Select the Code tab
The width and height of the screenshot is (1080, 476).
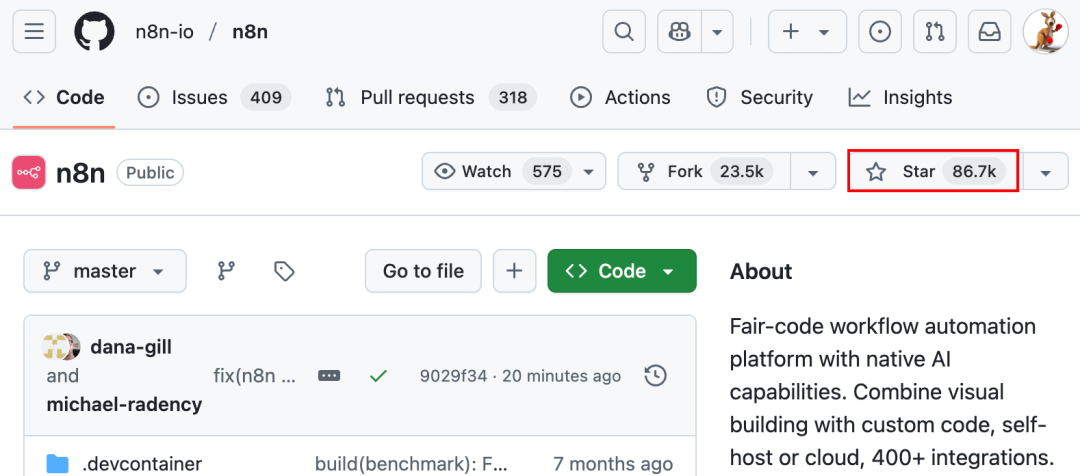click(64, 97)
